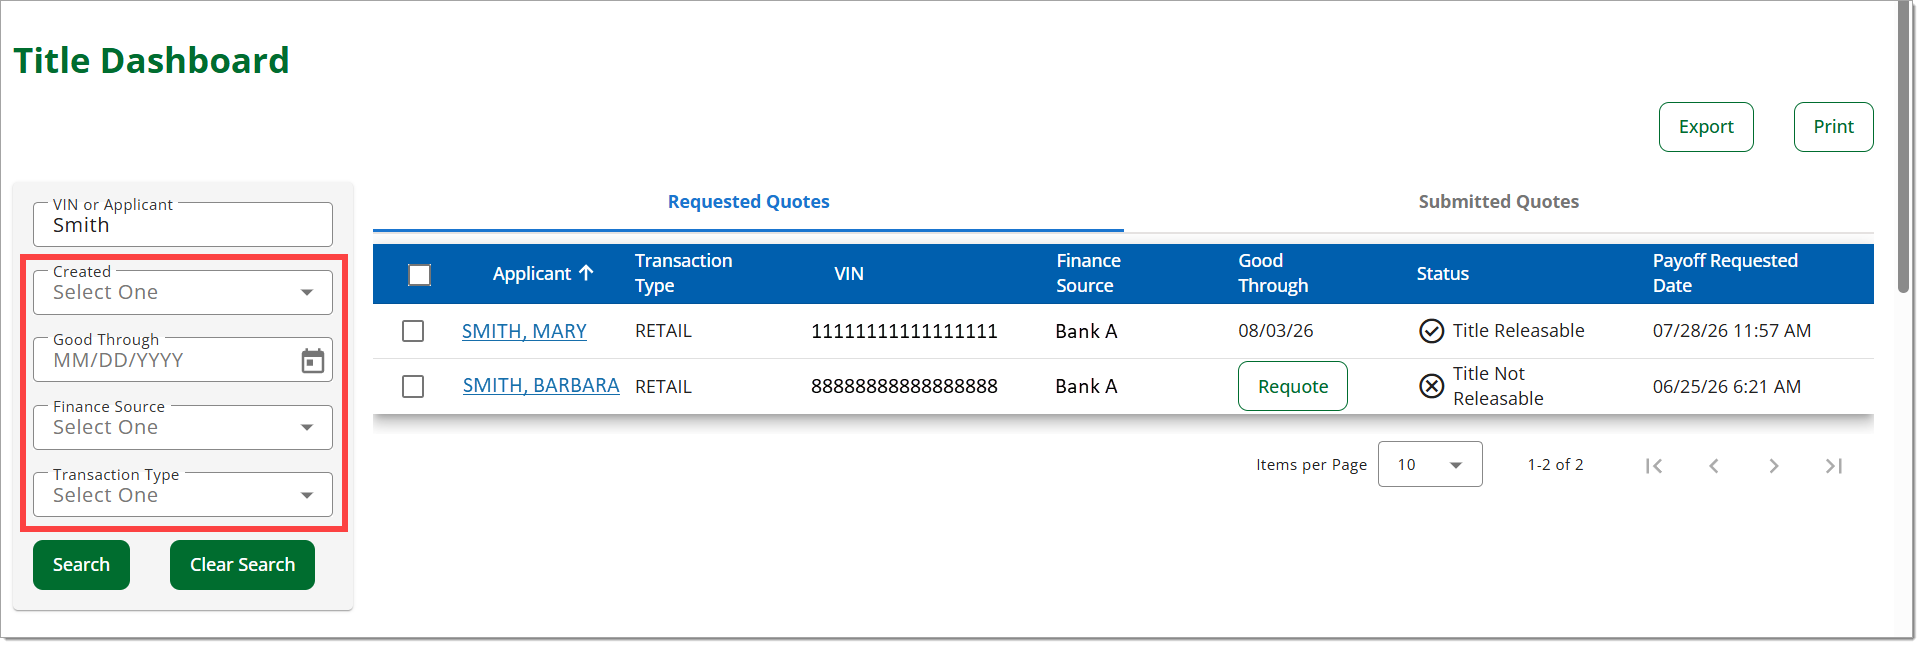Click the Transaction Type column header
1920x645 pixels.
click(684, 273)
